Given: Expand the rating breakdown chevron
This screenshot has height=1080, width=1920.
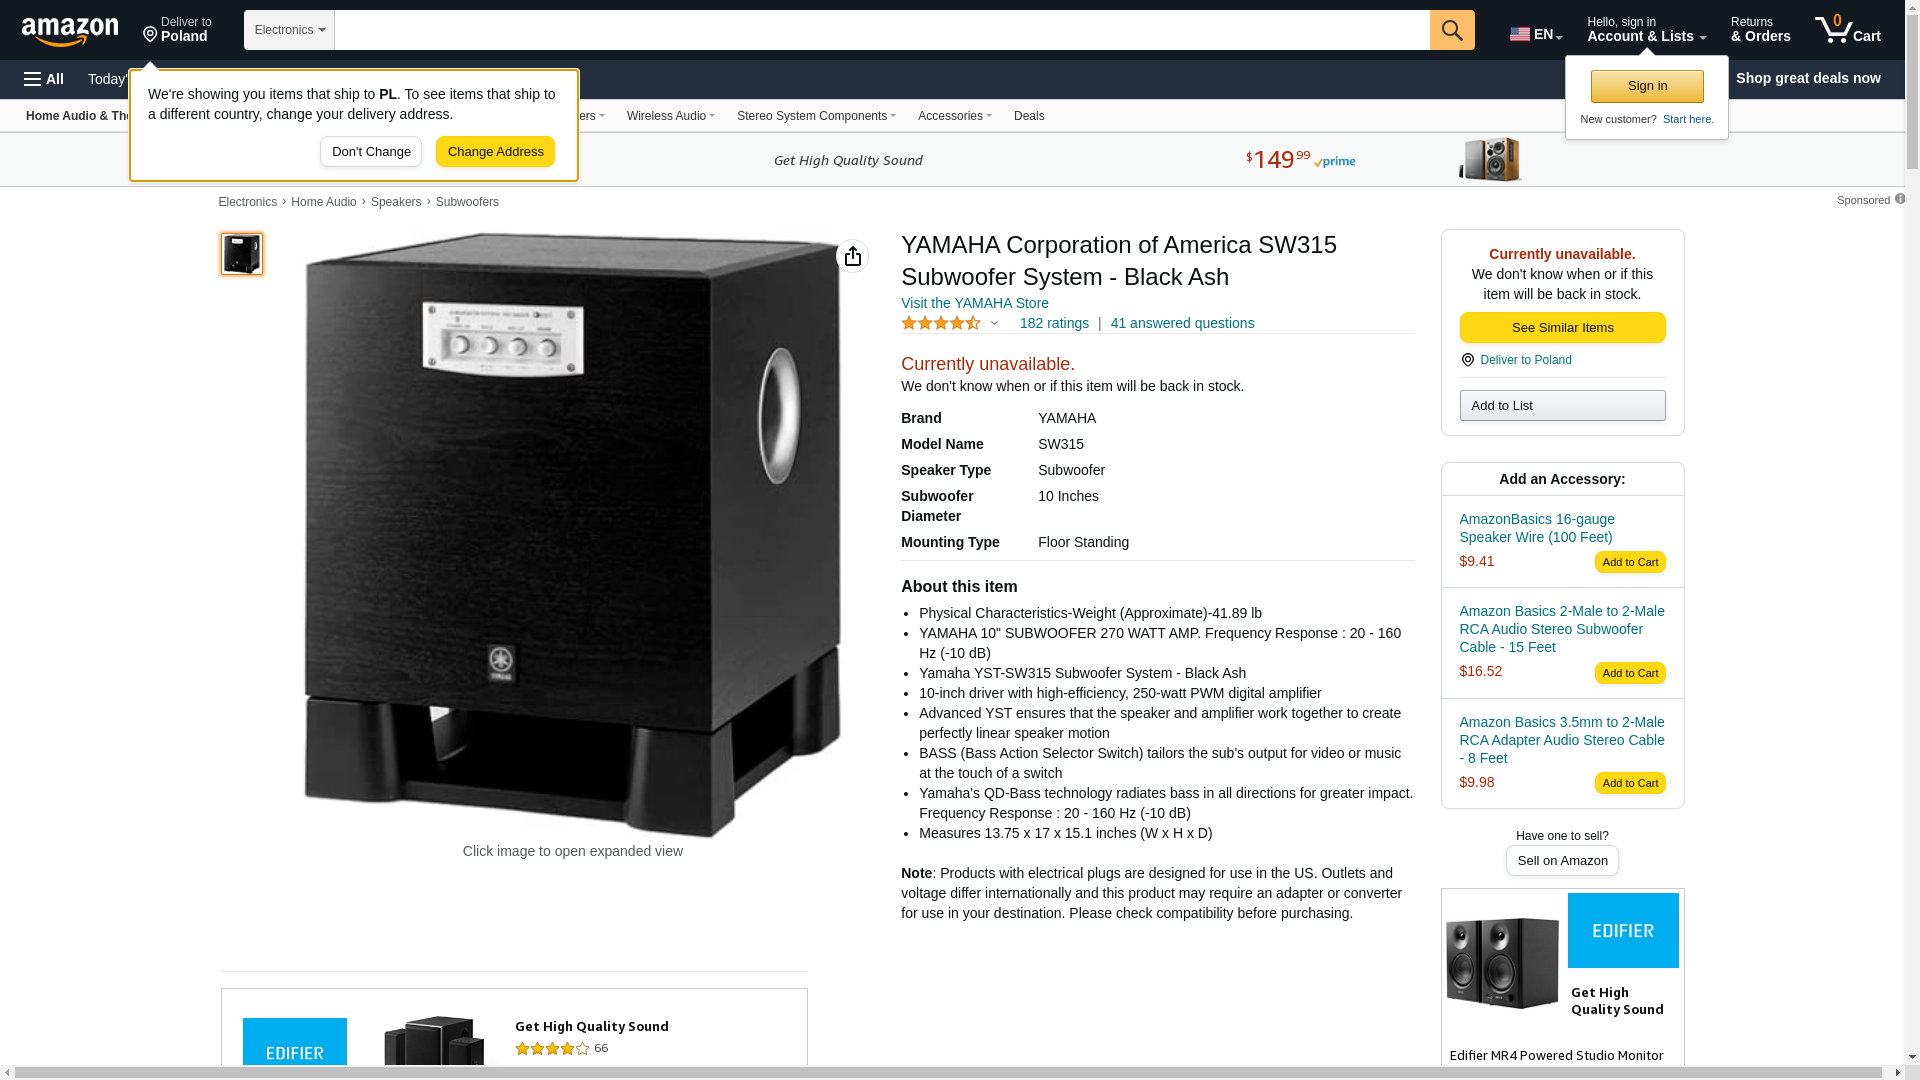Looking at the screenshot, I should click(x=994, y=323).
